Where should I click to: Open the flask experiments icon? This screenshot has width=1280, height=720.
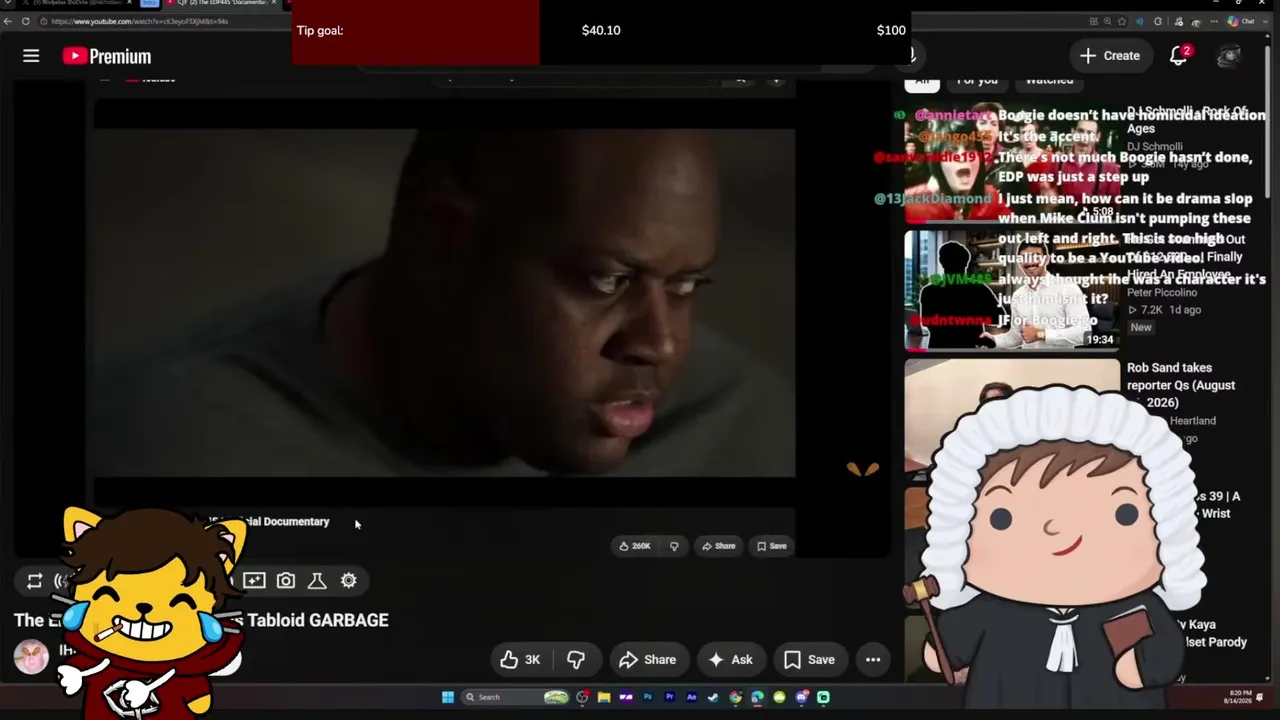317,580
